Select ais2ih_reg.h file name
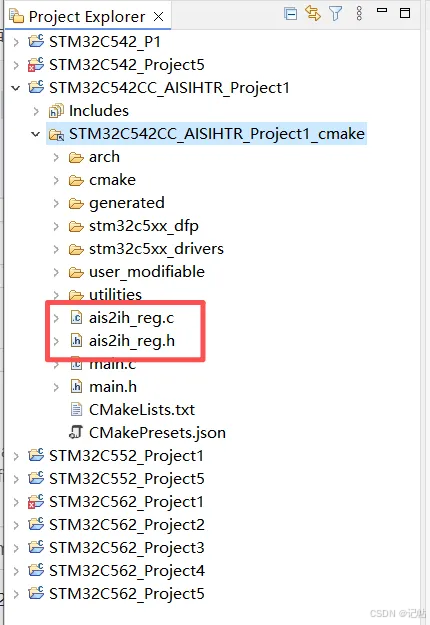This screenshot has height=625, width=430. click(x=132, y=341)
